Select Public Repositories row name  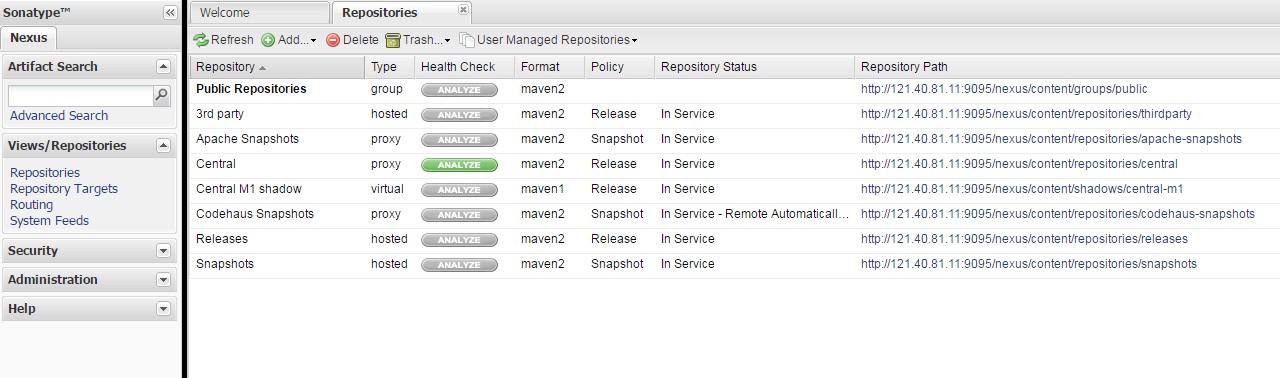click(x=251, y=89)
